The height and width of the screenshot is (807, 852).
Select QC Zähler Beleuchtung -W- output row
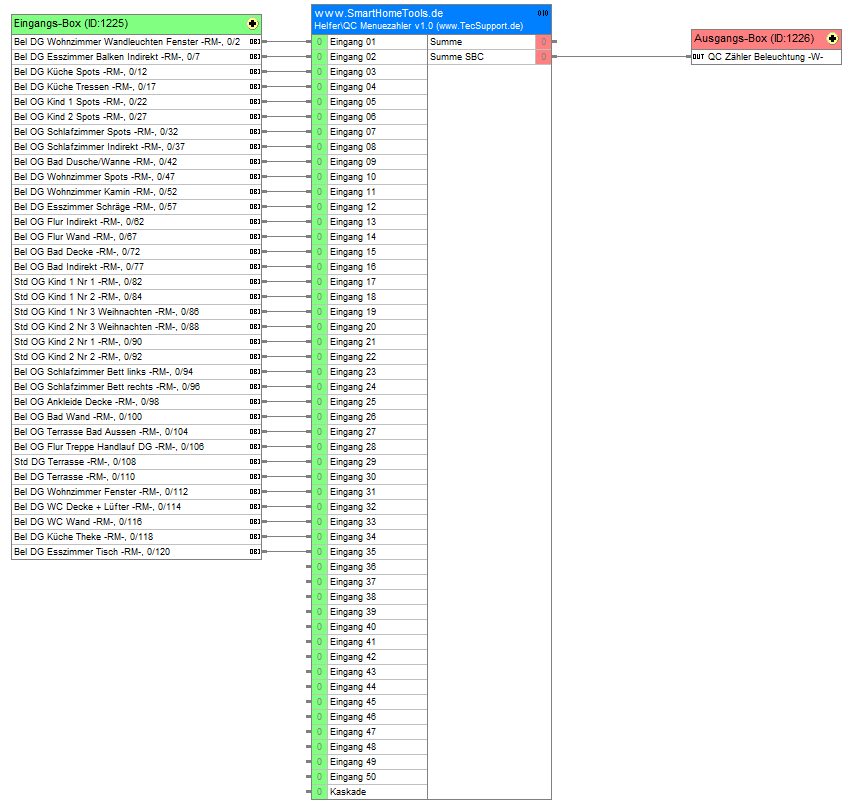766,57
